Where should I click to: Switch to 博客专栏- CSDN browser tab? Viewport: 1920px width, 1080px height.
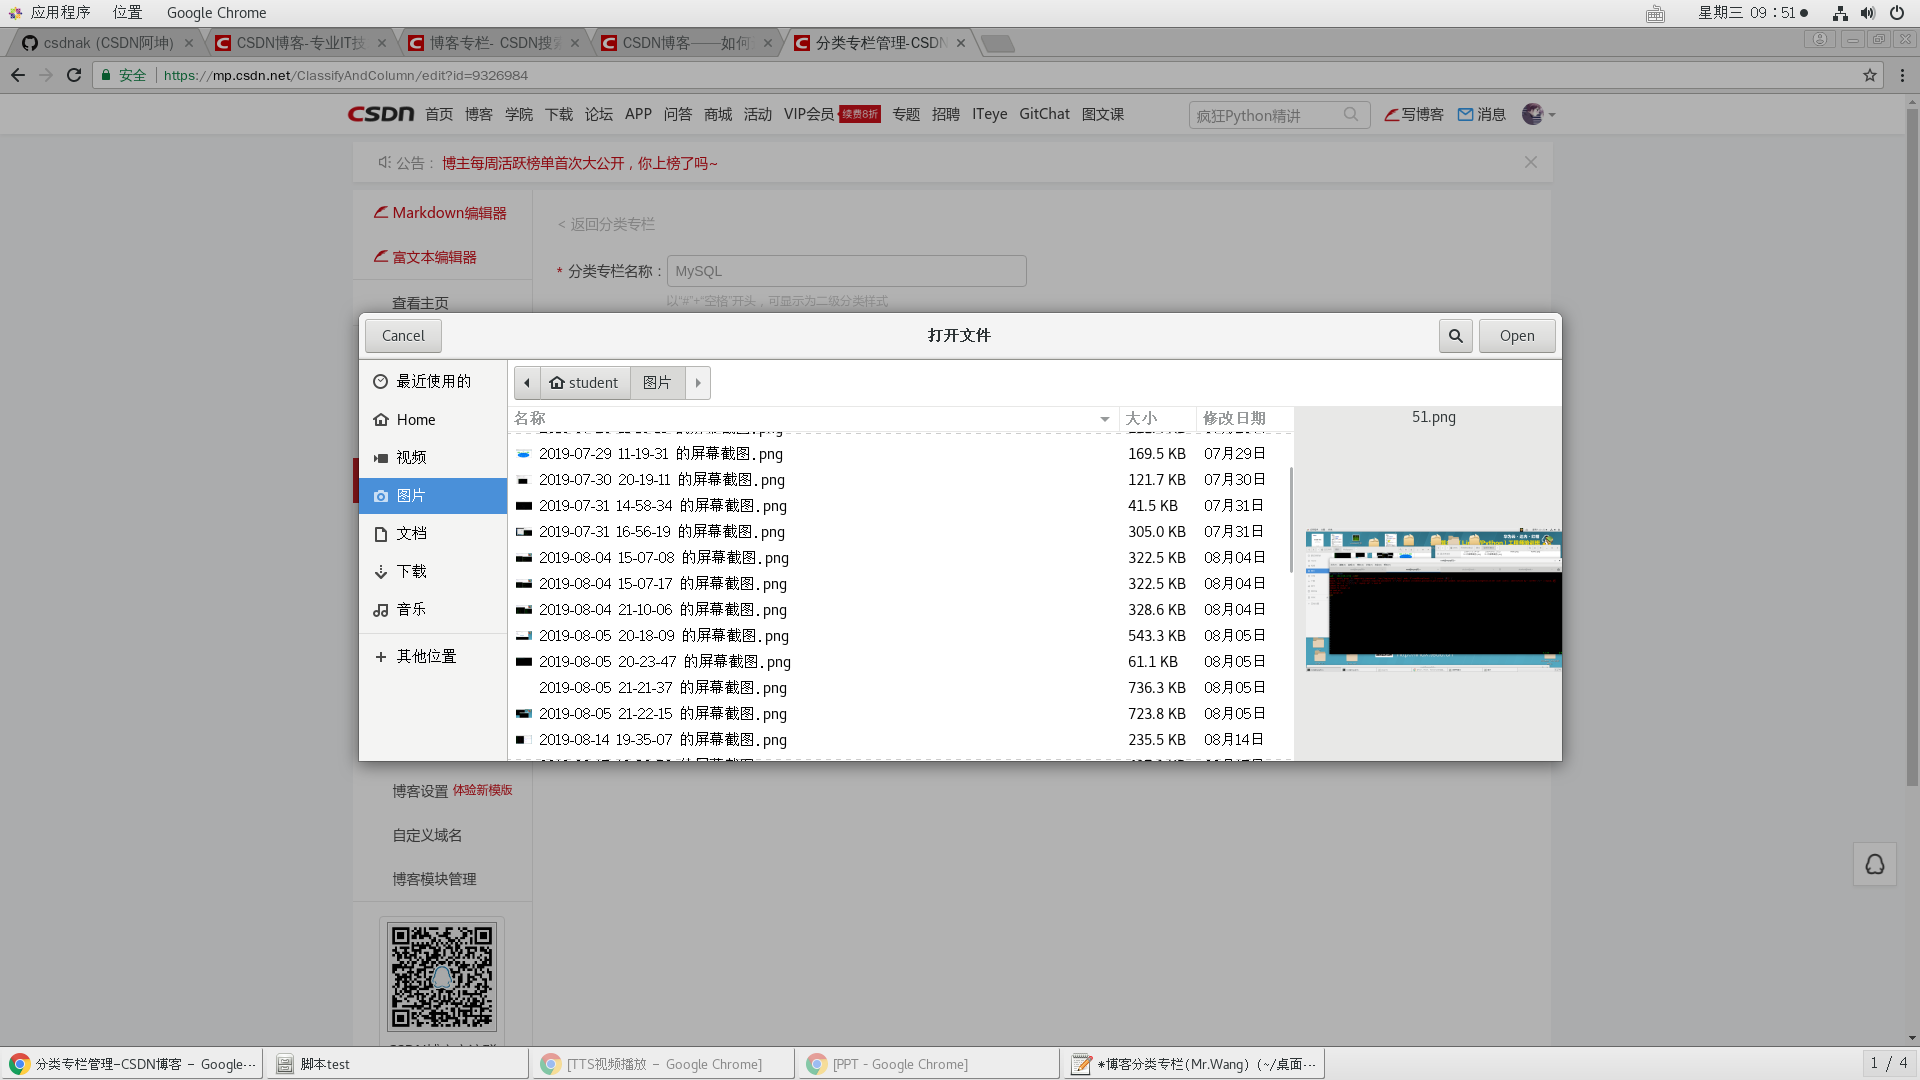[494, 43]
